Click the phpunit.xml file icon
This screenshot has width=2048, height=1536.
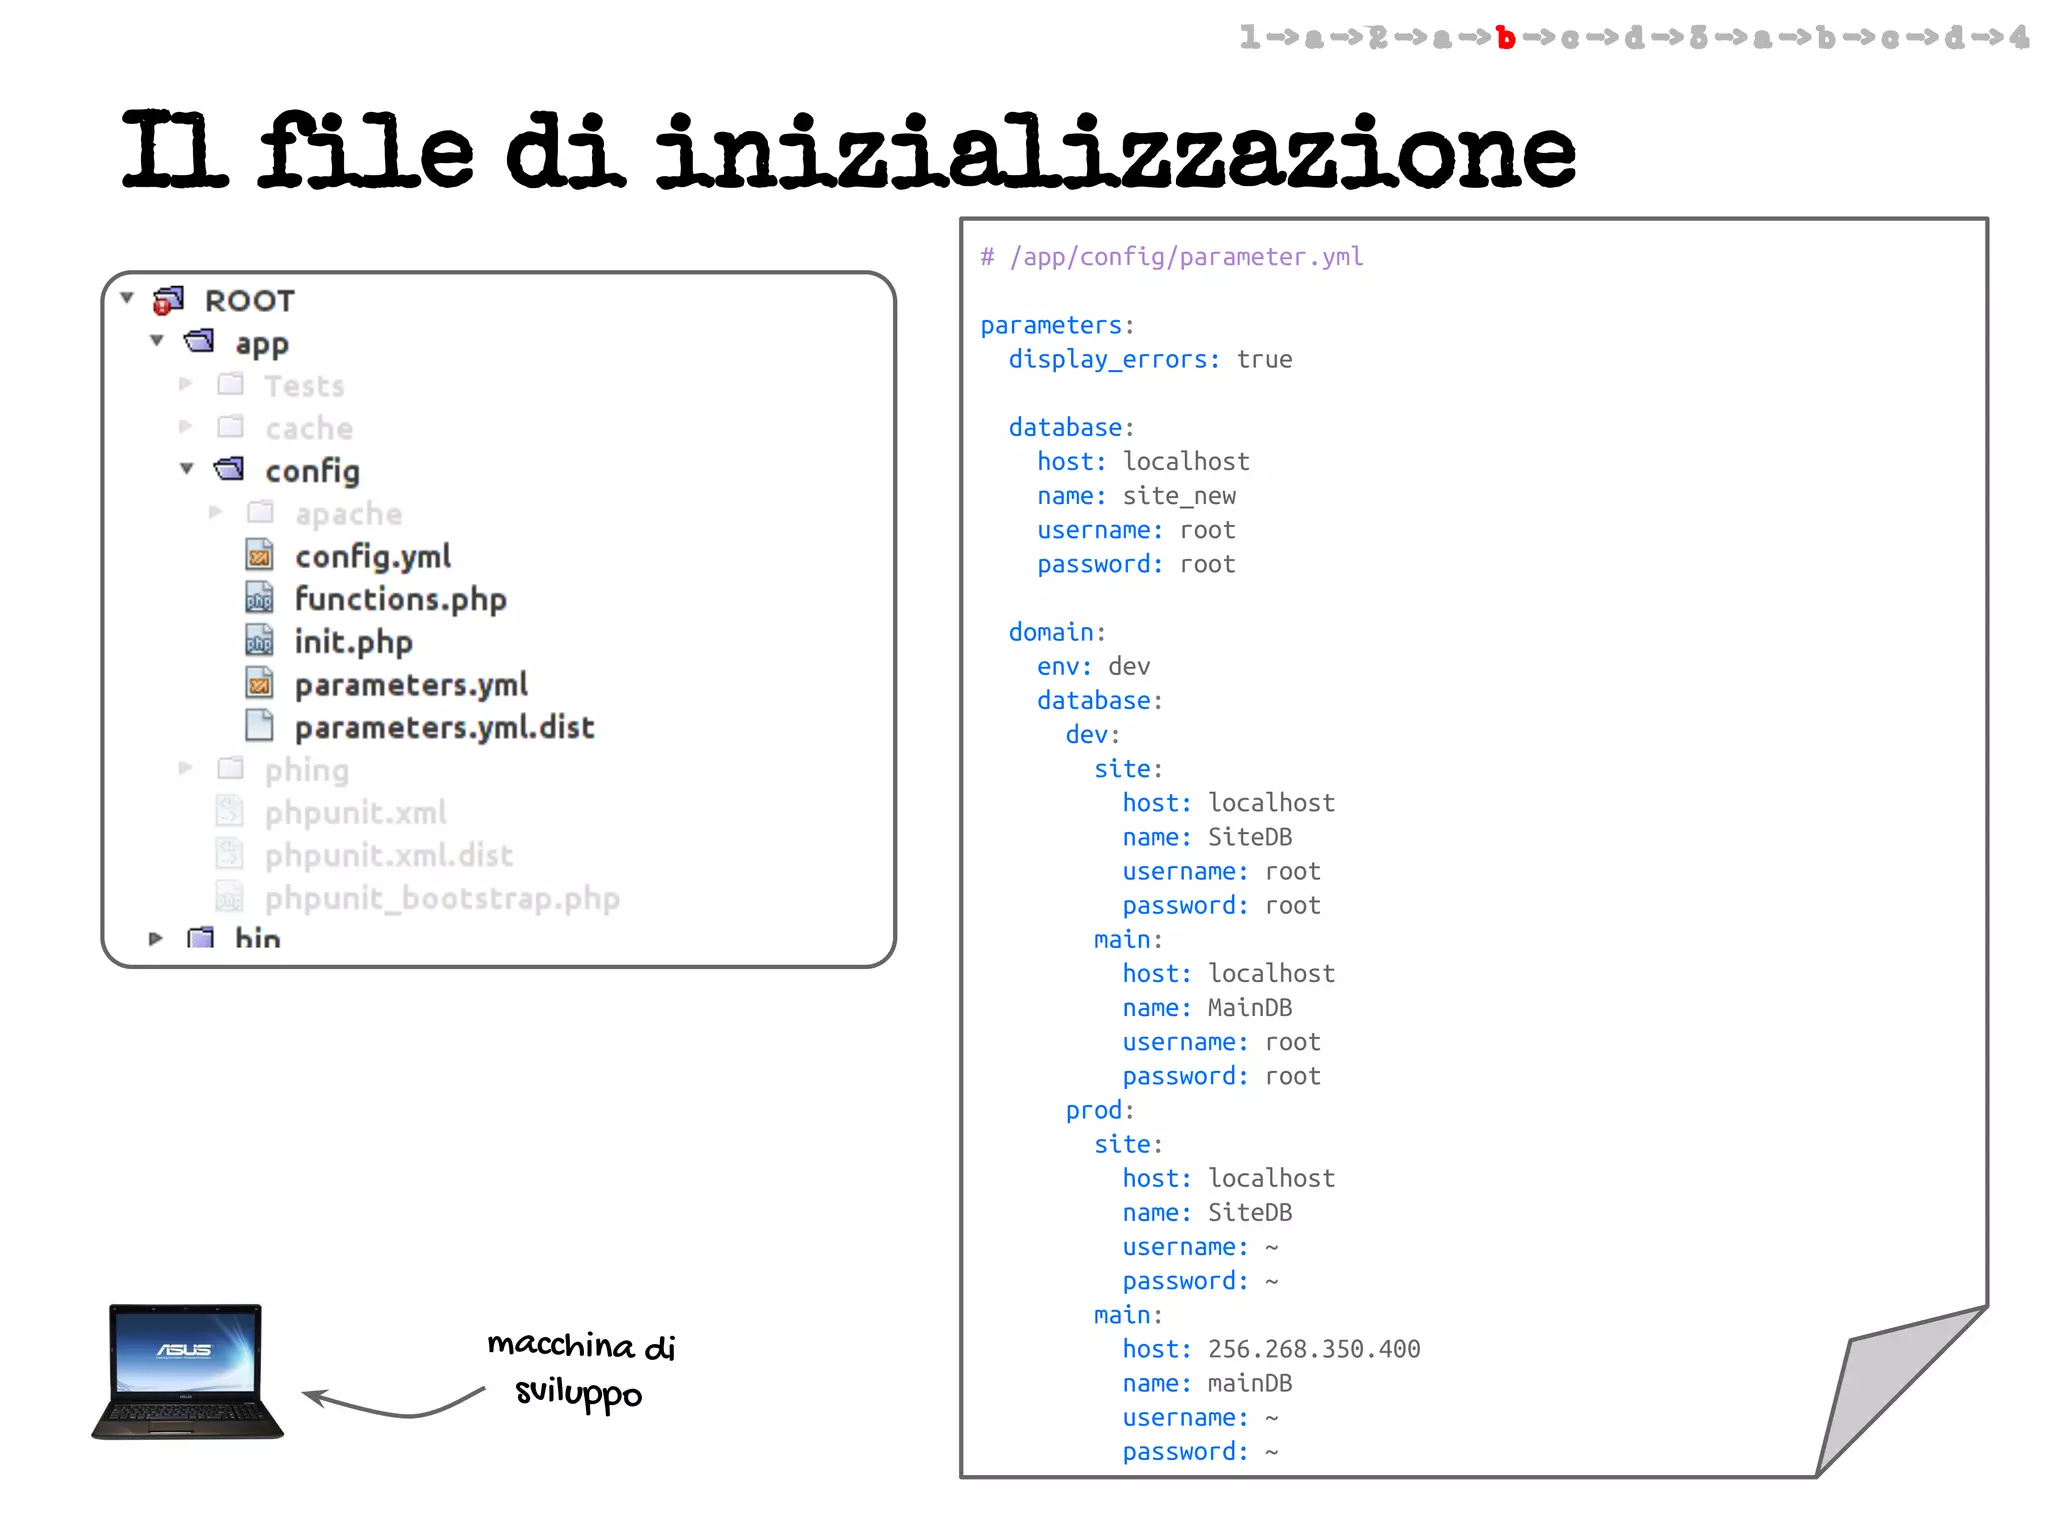coord(230,811)
